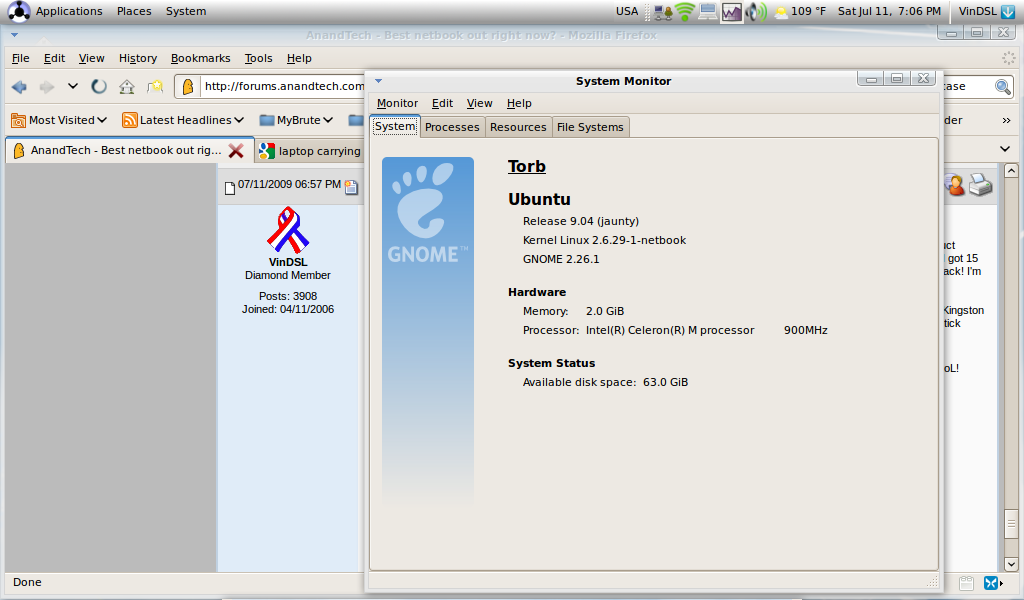This screenshot has height=600, width=1024.
Task: Click the Firefox URL address field
Action: pyautogui.click(x=282, y=87)
